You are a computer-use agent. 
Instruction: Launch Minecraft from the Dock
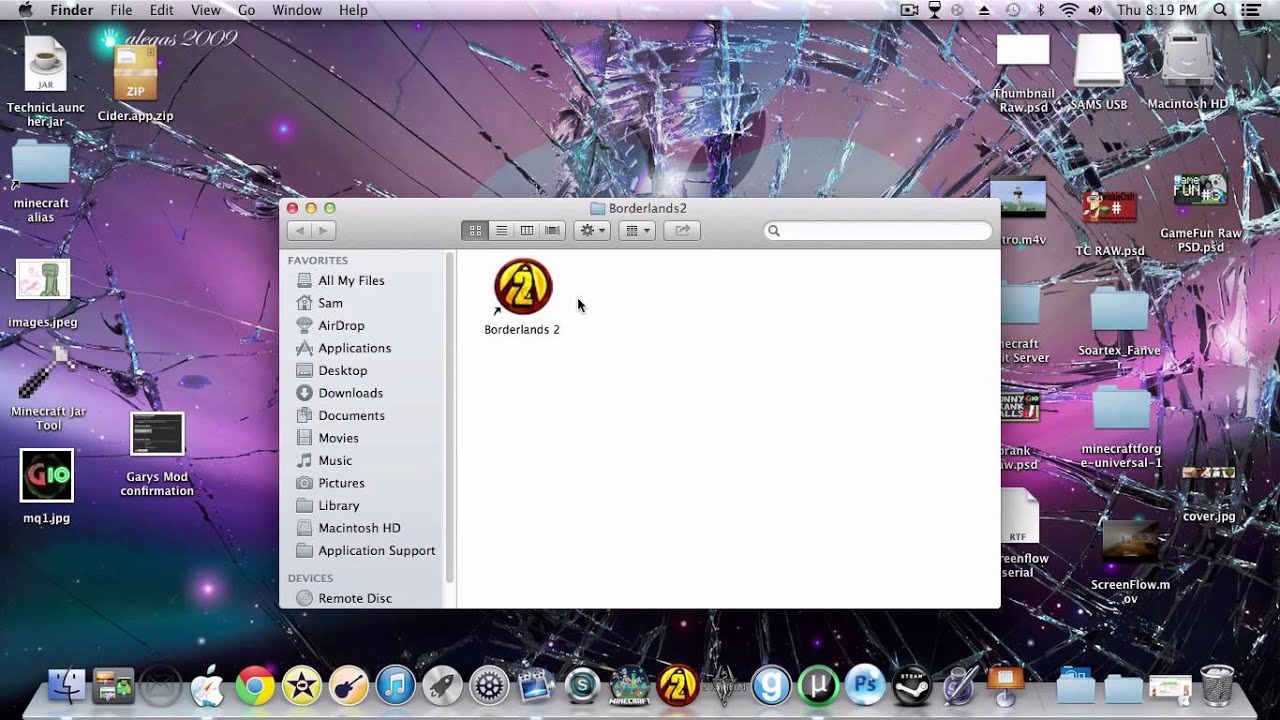tap(630, 686)
